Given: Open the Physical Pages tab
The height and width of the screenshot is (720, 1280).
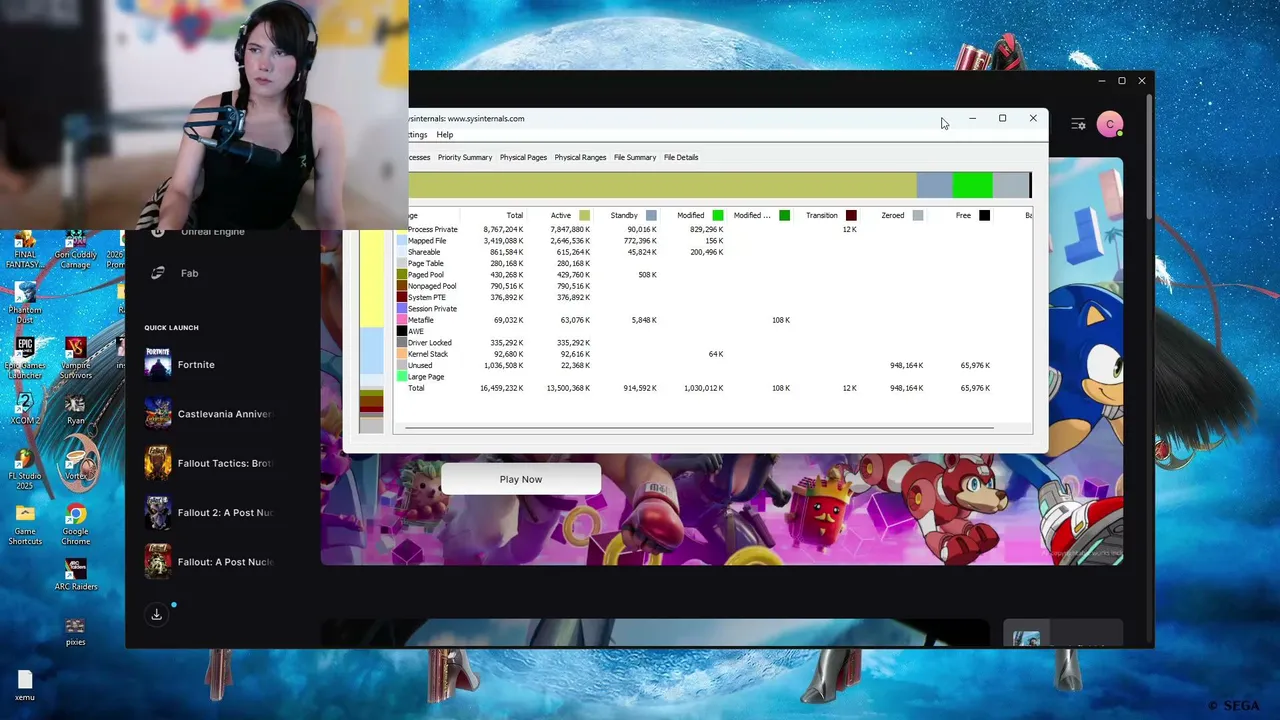Looking at the screenshot, I should [x=523, y=157].
